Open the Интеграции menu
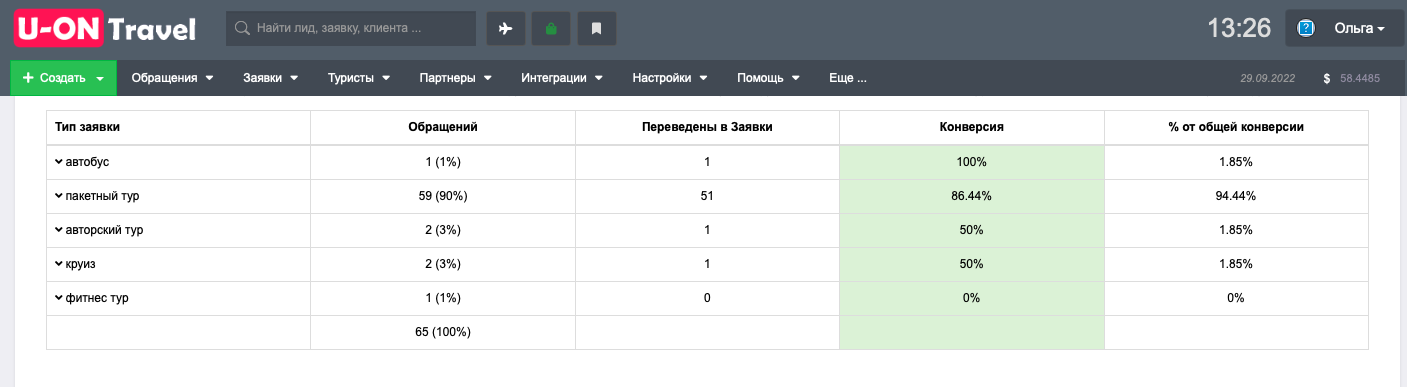The image size is (1407, 387). coord(561,78)
